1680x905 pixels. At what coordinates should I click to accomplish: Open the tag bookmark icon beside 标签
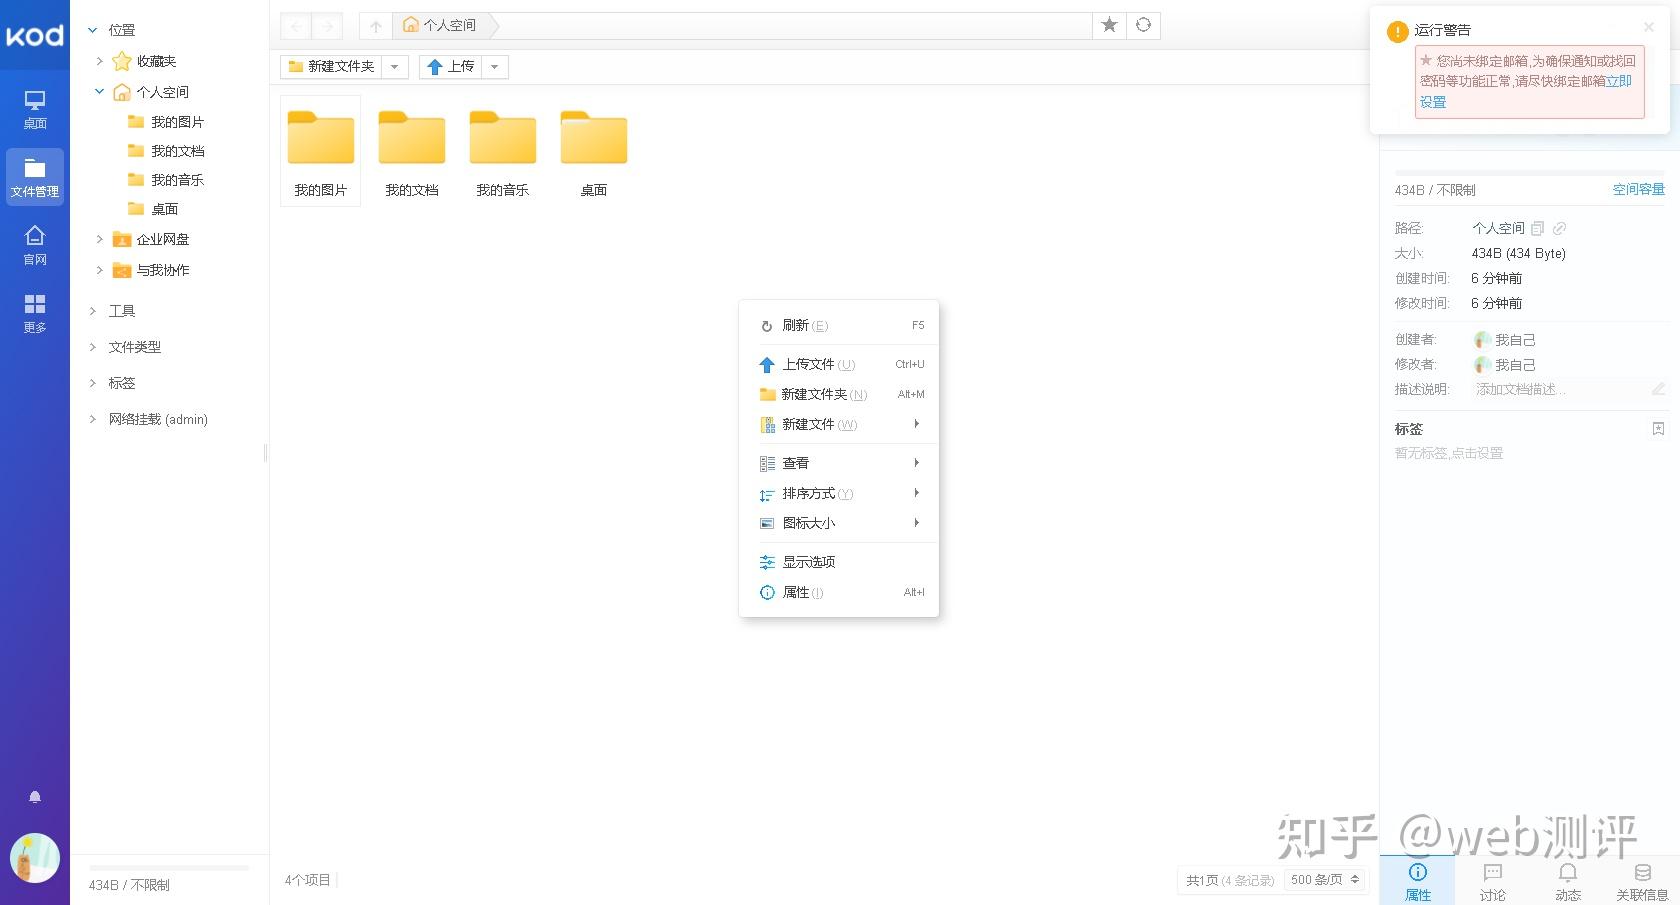click(x=1658, y=428)
